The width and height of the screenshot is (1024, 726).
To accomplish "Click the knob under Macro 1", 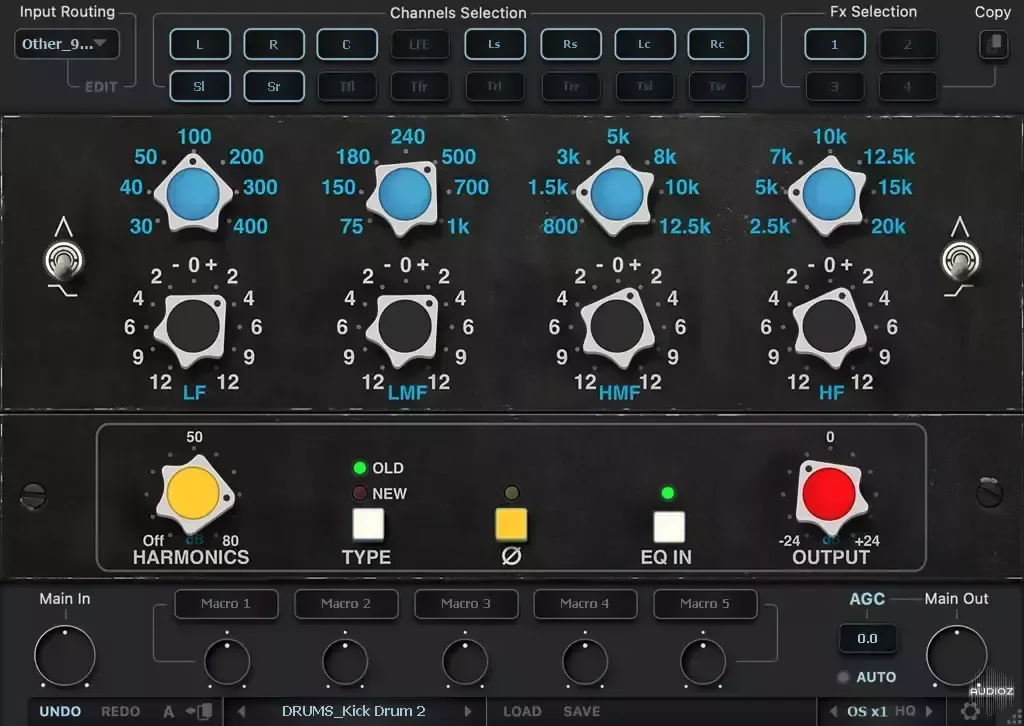I will [227, 662].
